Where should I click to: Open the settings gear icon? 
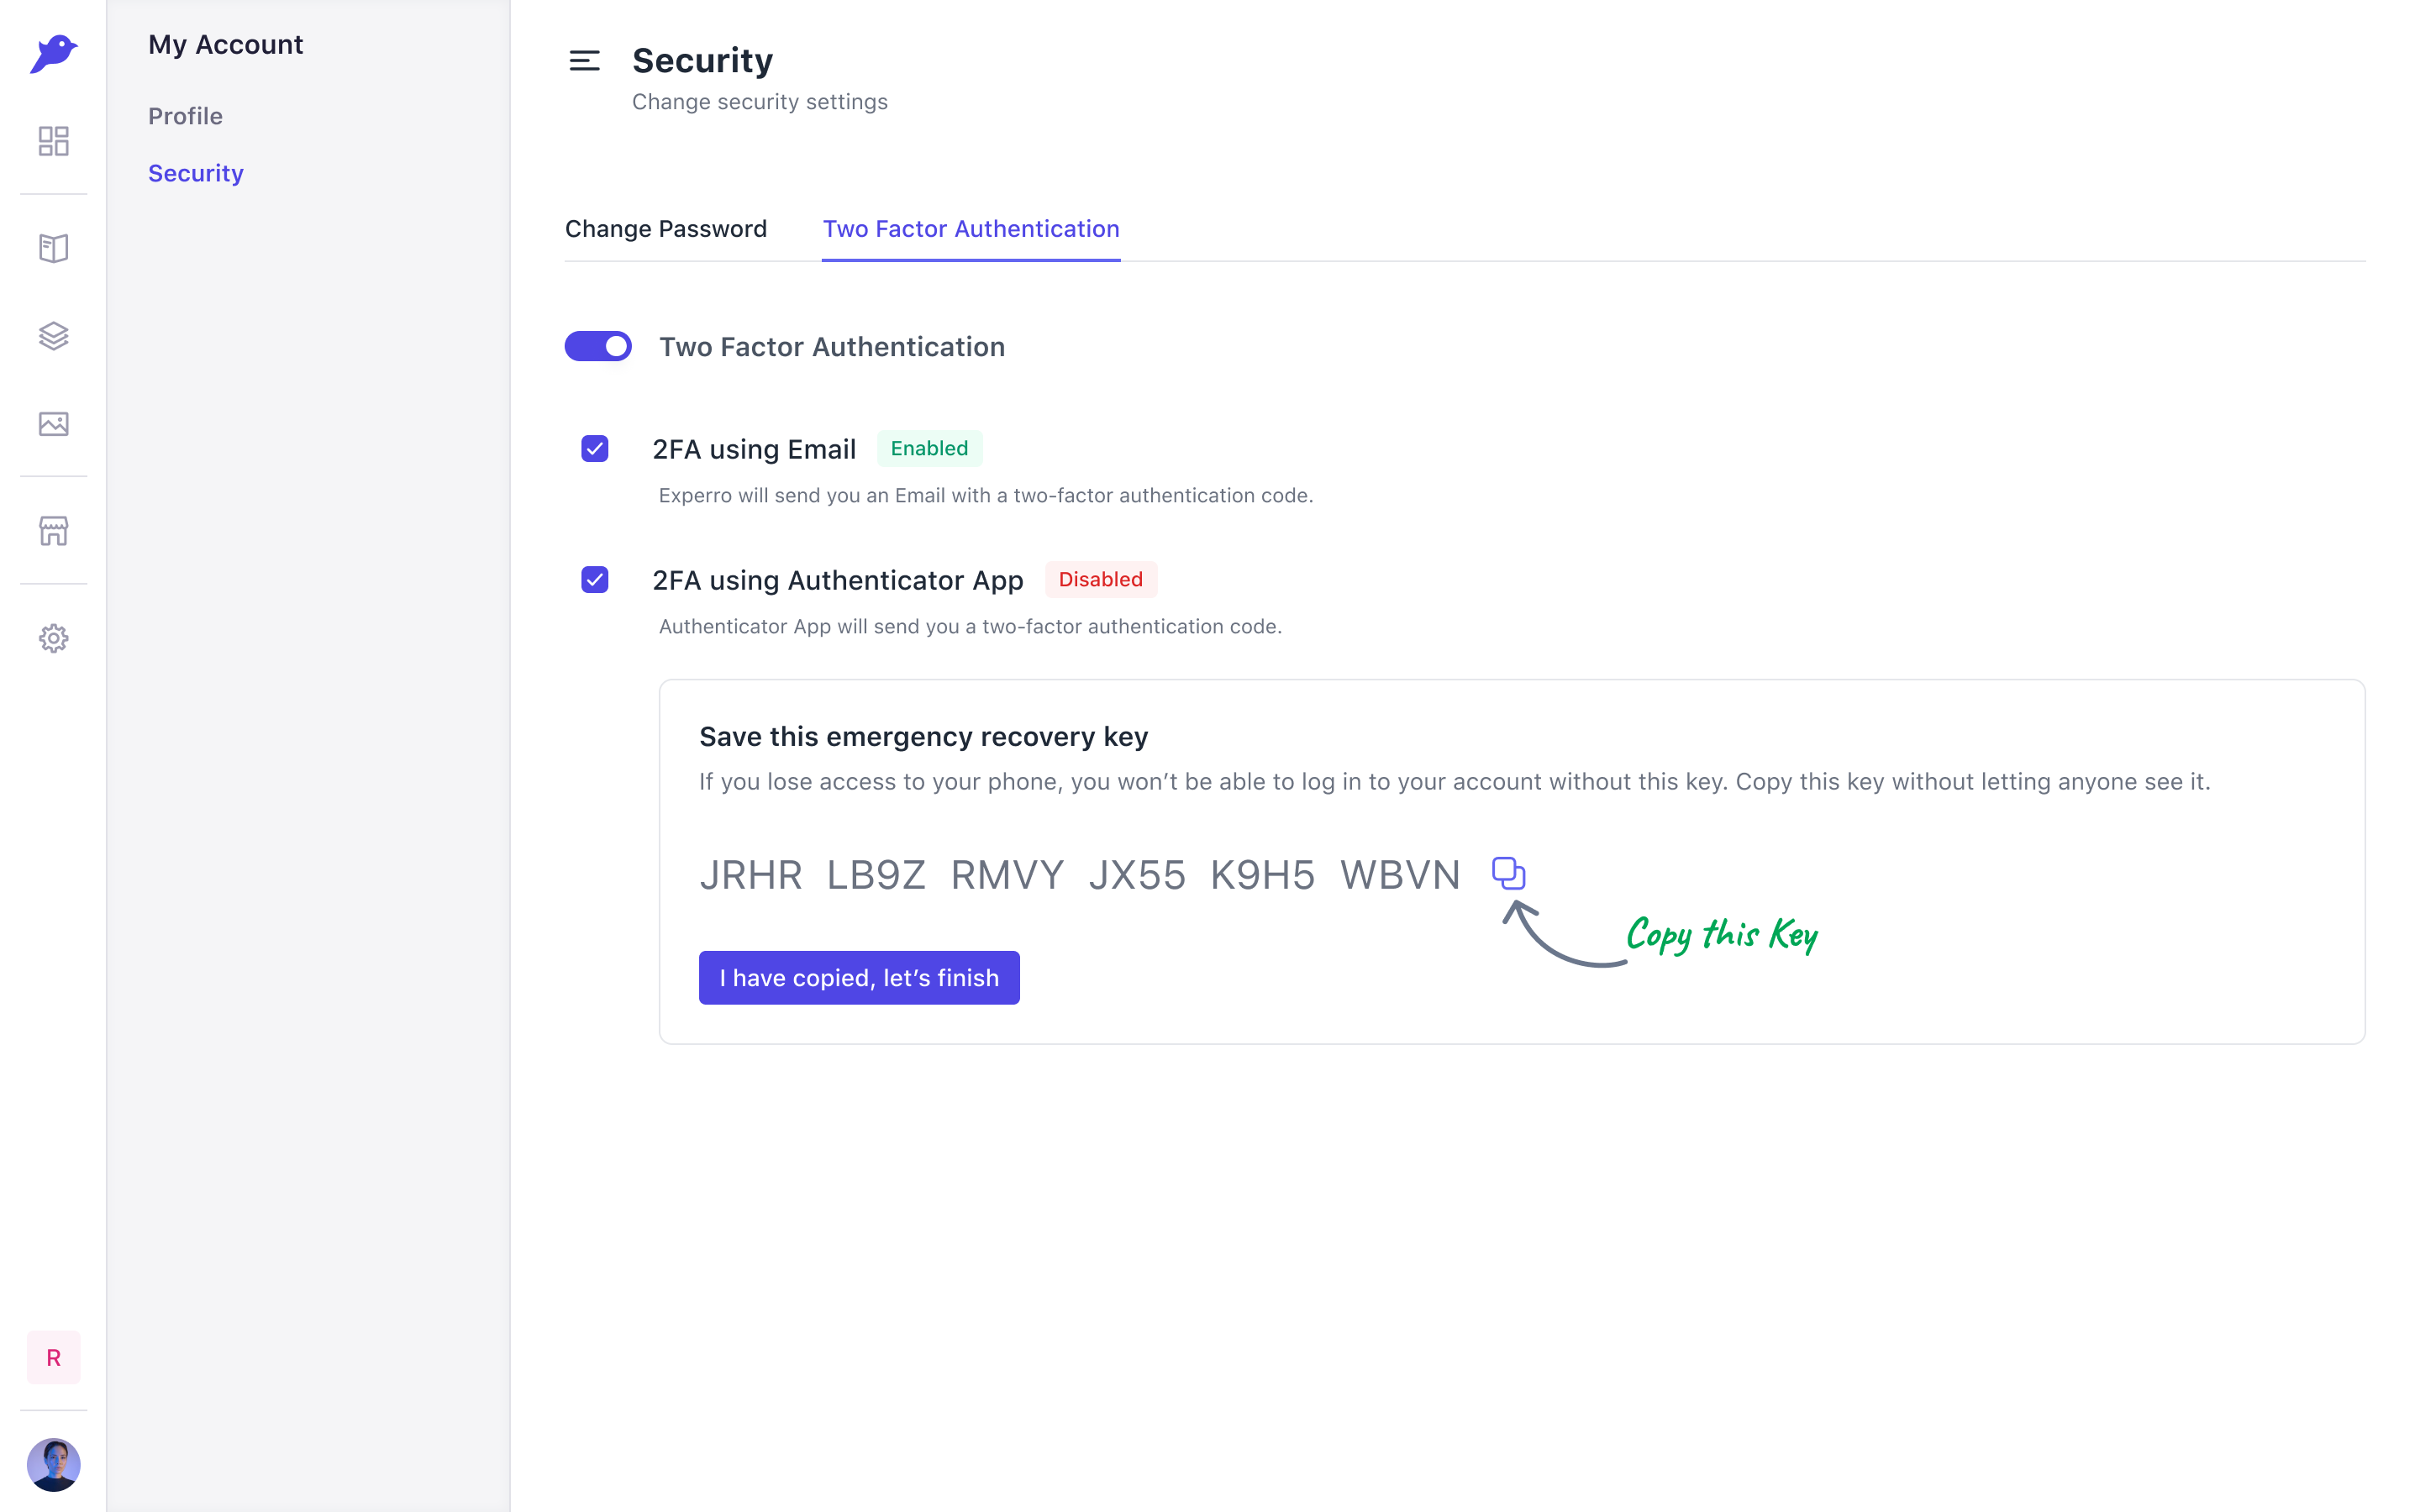click(x=53, y=638)
